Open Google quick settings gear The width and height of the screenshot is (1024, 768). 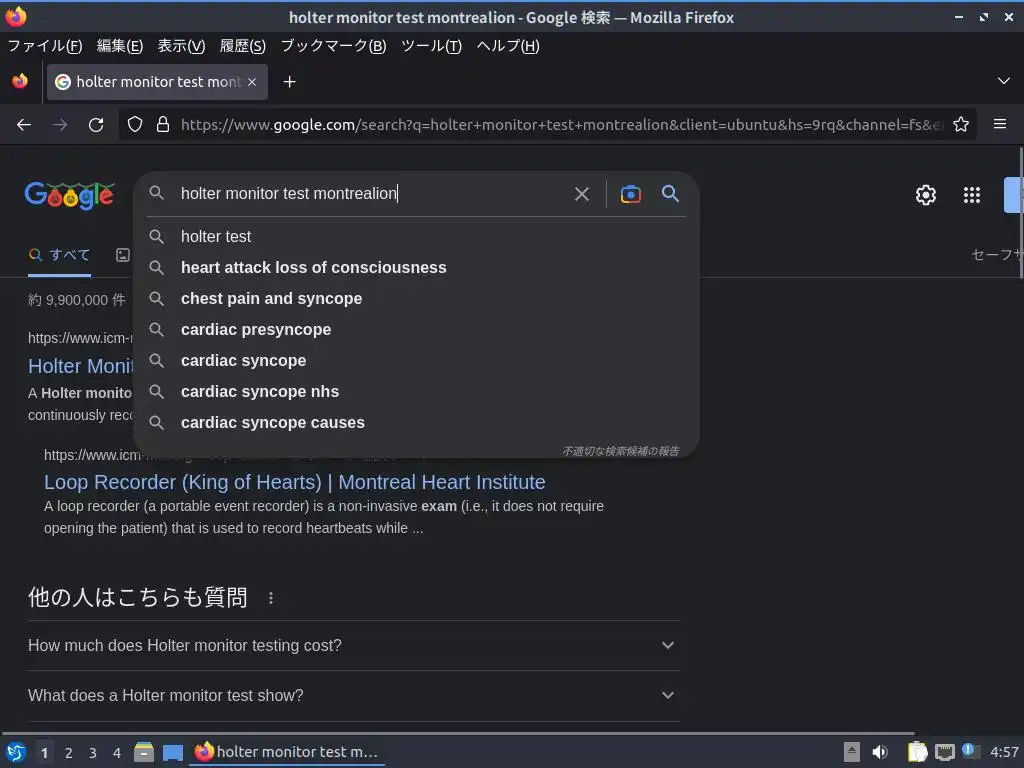pos(925,195)
